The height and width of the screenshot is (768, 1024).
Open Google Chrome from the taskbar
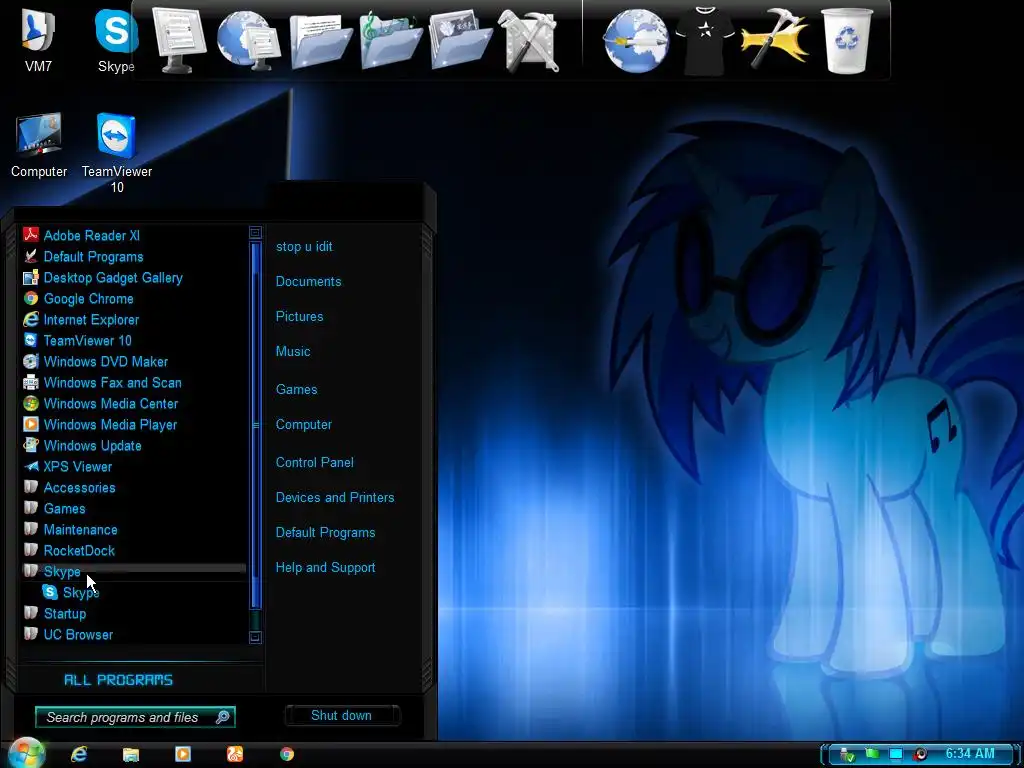(287, 754)
